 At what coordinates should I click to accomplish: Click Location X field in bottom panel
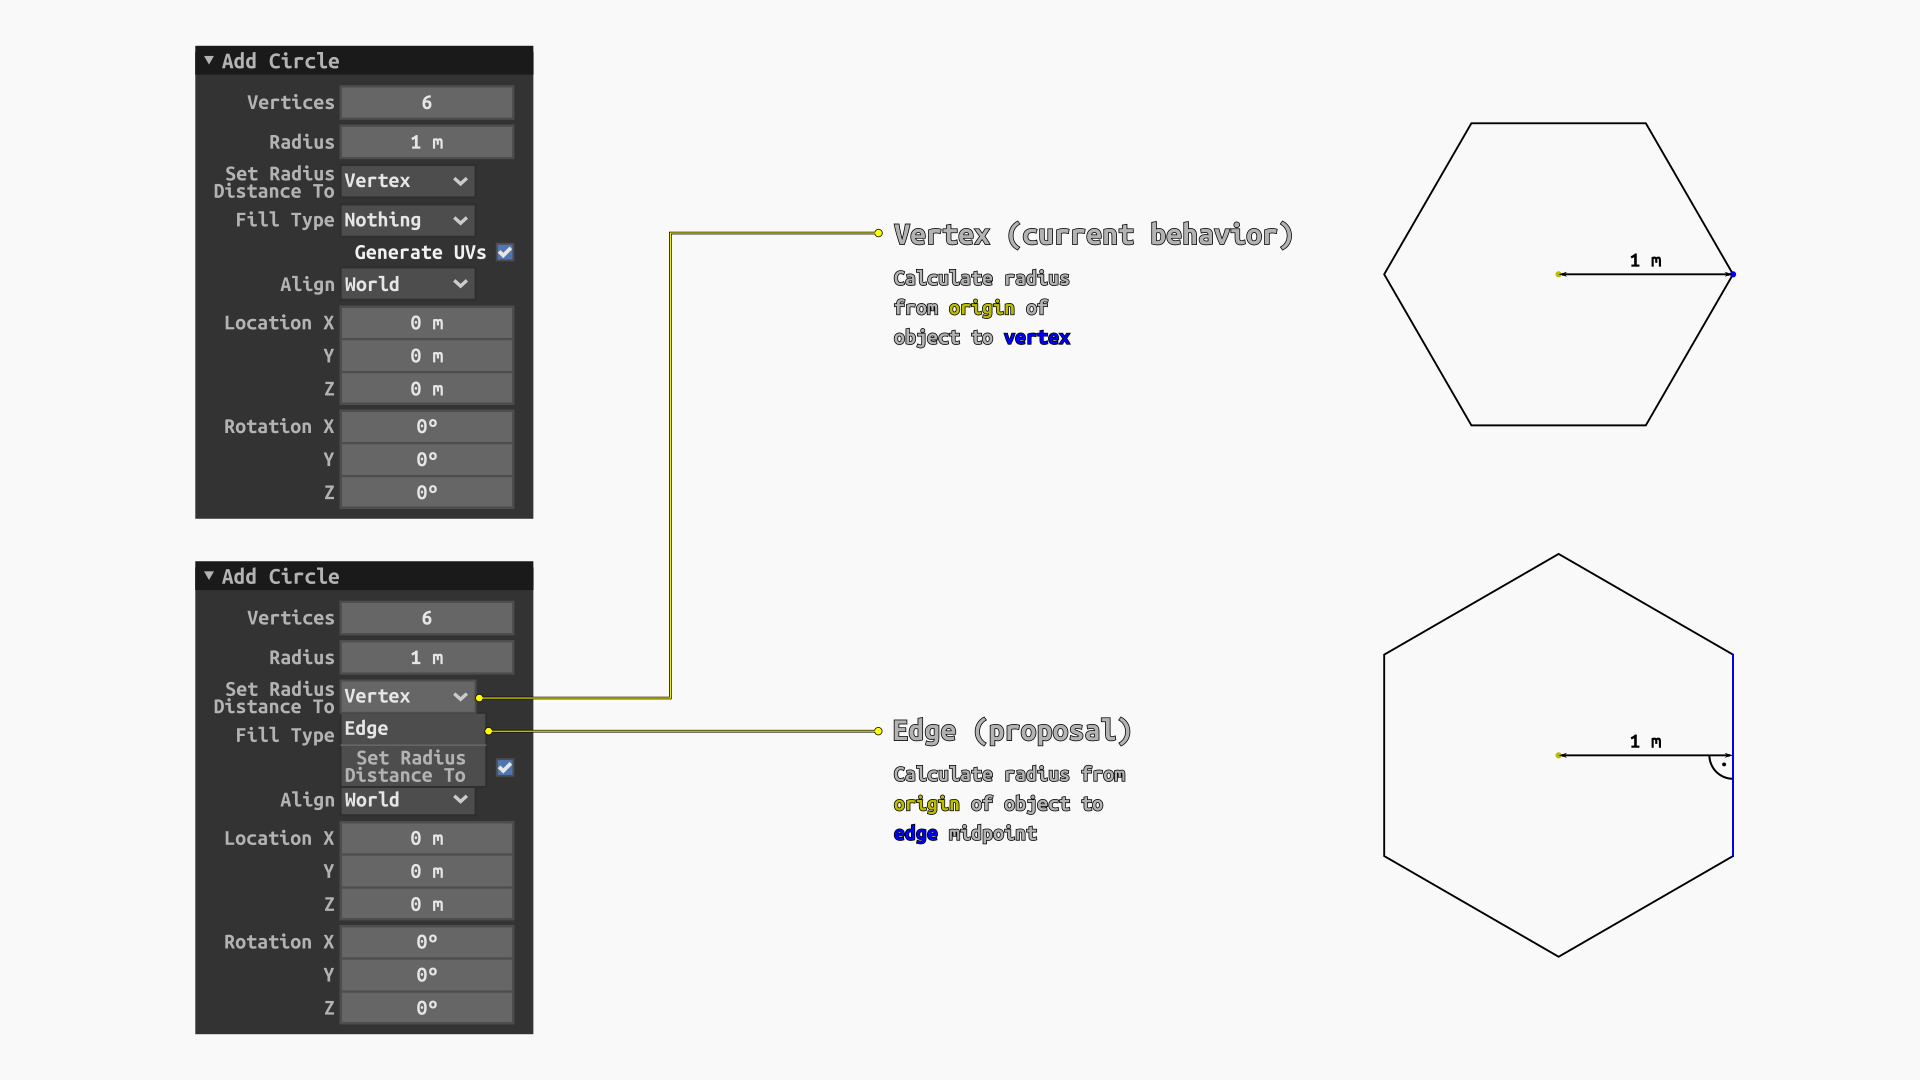(x=427, y=839)
